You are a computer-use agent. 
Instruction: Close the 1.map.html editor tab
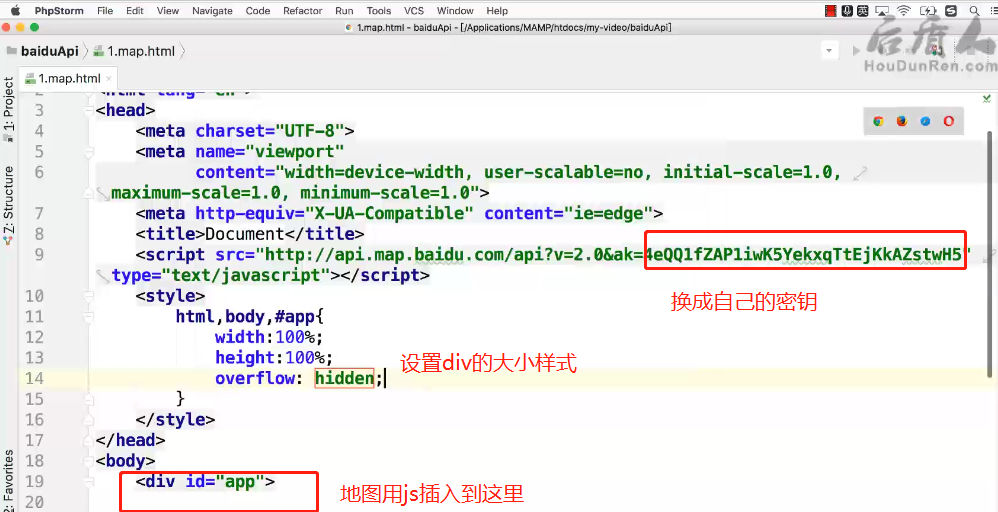108,79
